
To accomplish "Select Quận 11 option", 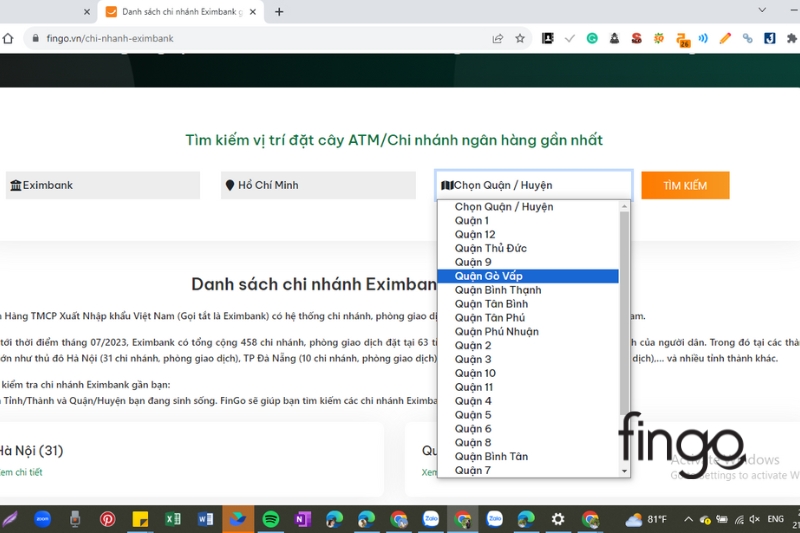I will coord(528,387).
